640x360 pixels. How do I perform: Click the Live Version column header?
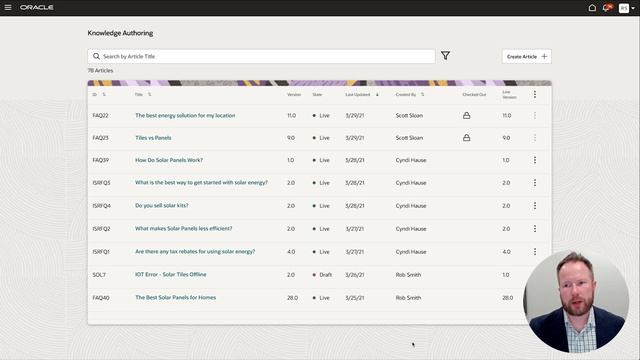click(509, 94)
